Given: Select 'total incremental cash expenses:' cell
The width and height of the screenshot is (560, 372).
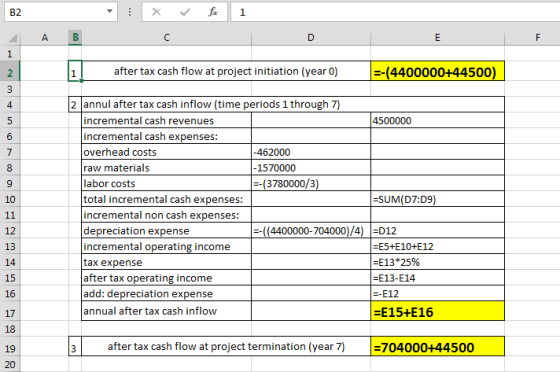Looking at the screenshot, I should (x=166, y=199).
